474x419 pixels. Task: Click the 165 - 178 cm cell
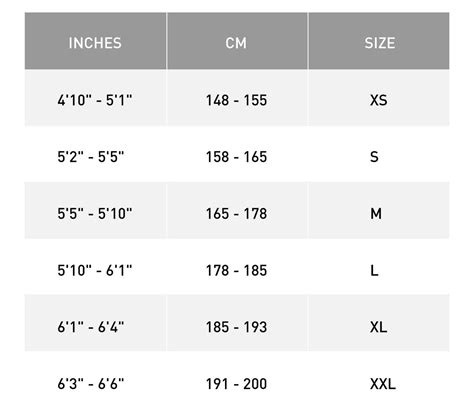[237, 211]
